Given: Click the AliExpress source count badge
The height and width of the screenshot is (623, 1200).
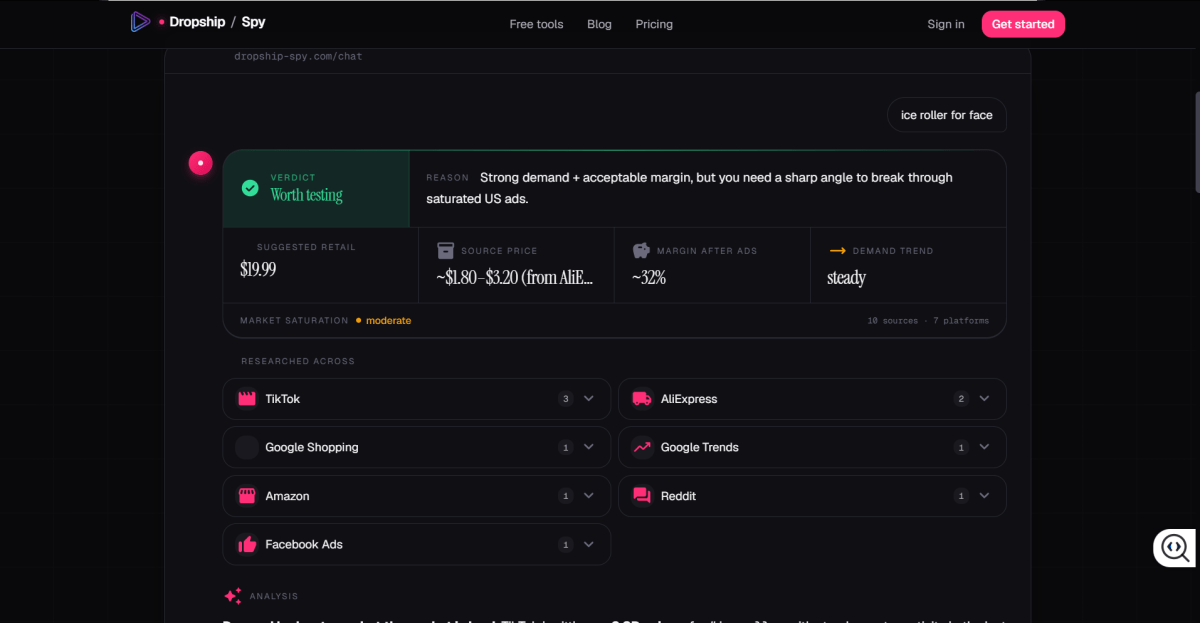Looking at the screenshot, I should tap(961, 399).
